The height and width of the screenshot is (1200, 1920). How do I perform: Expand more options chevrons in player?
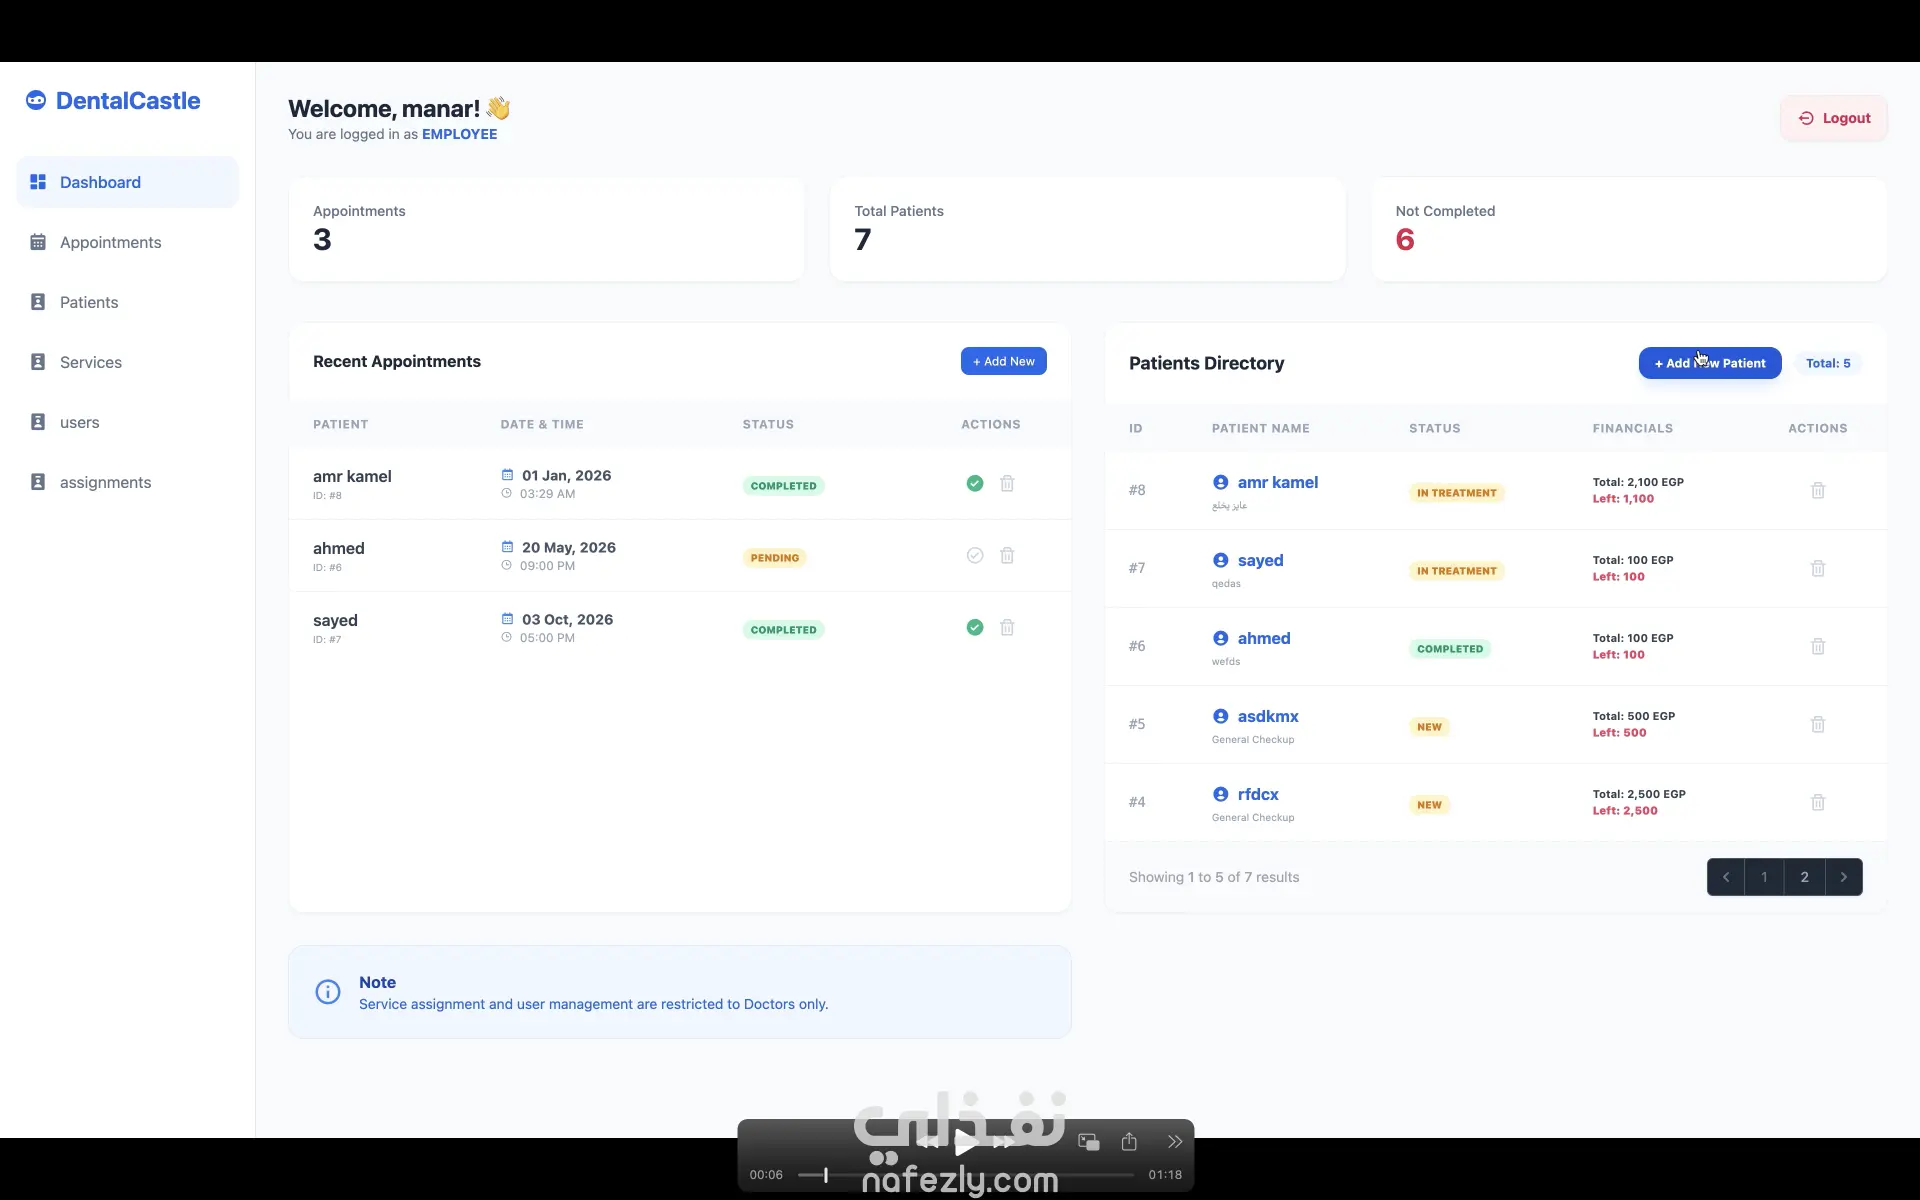[x=1175, y=1141]
